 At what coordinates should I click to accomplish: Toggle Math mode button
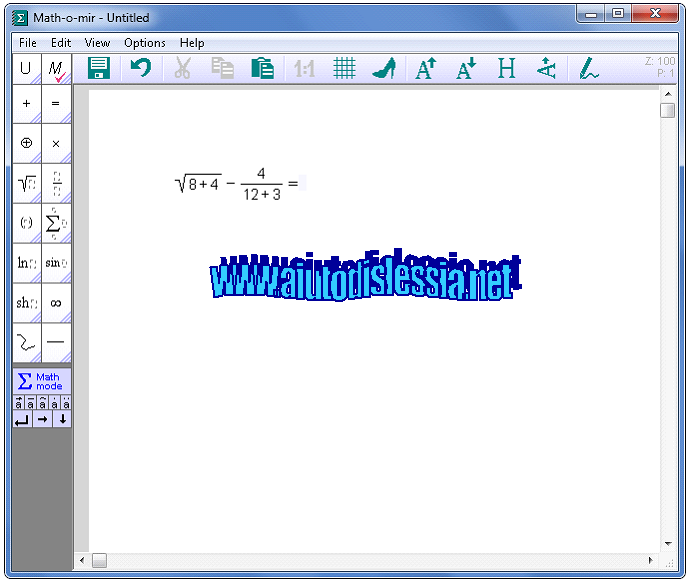pyautogui.click(x=42, y=381)
